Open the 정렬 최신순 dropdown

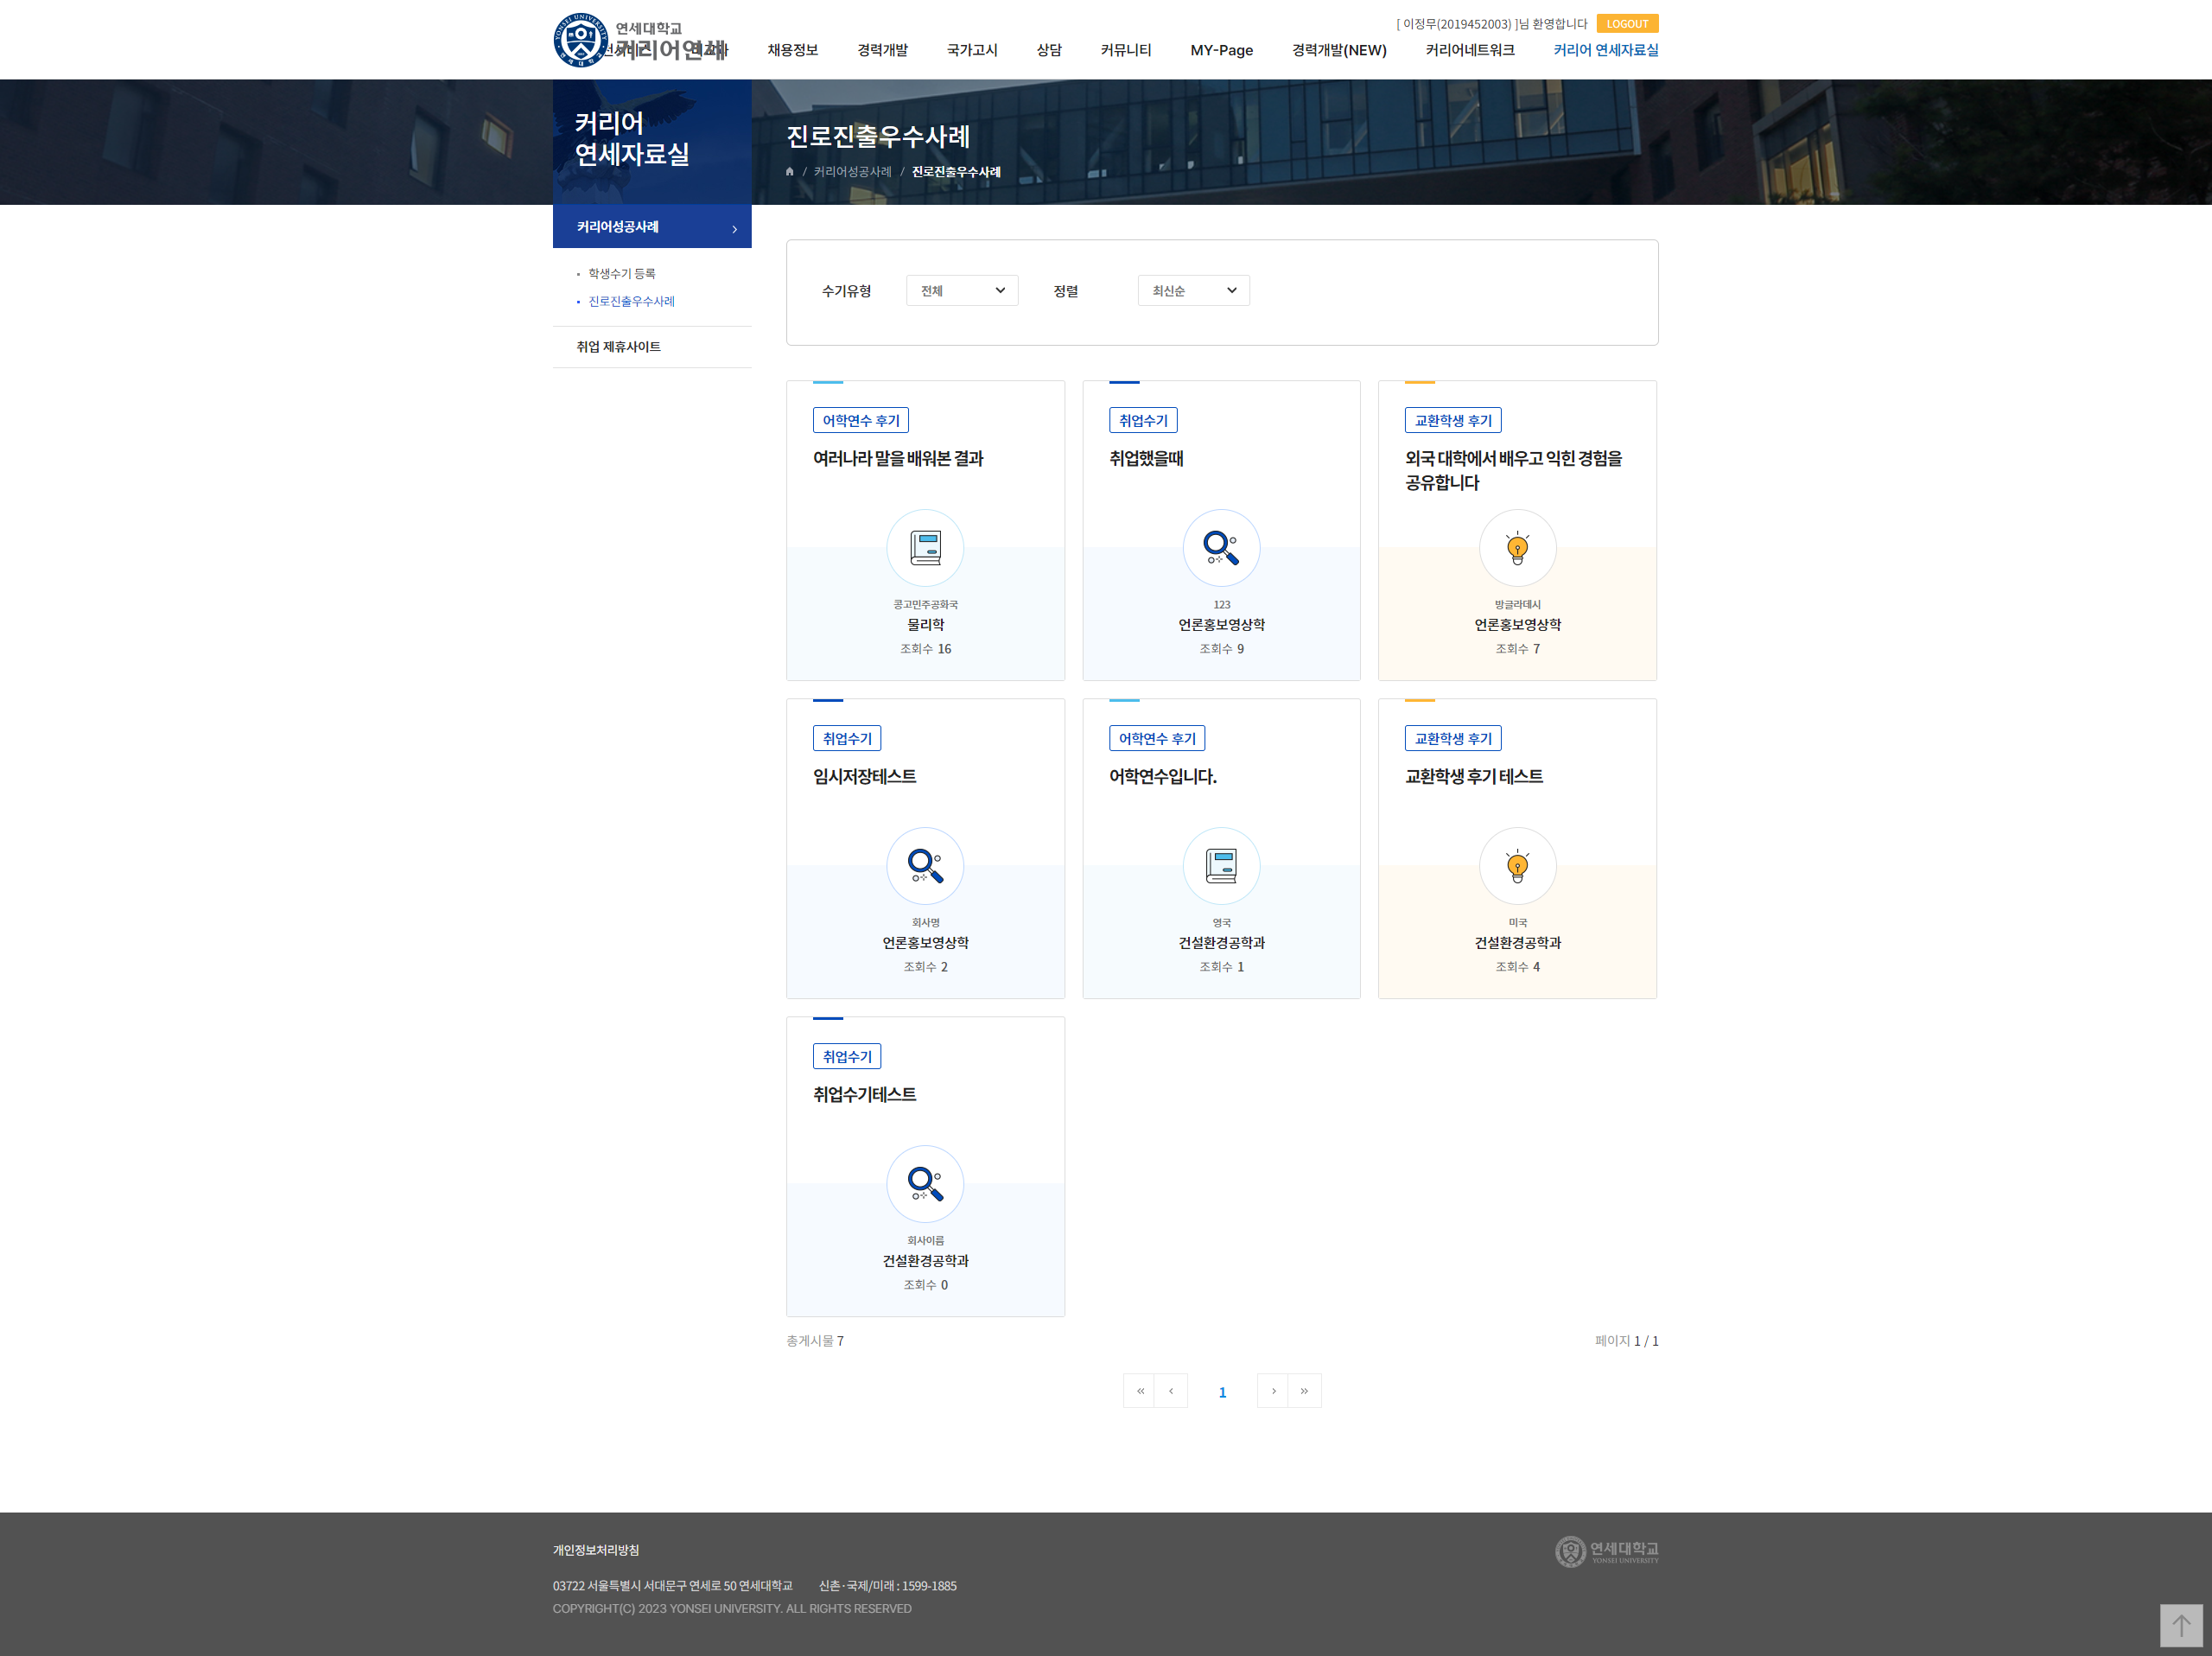pos(1193,291)
